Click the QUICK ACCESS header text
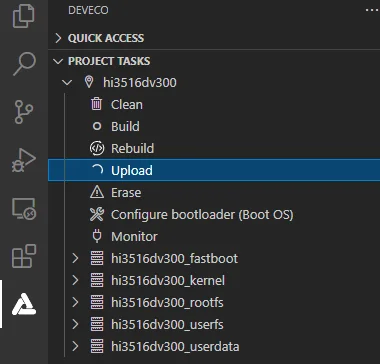380x364 pixels. click(x=106, y=38)
